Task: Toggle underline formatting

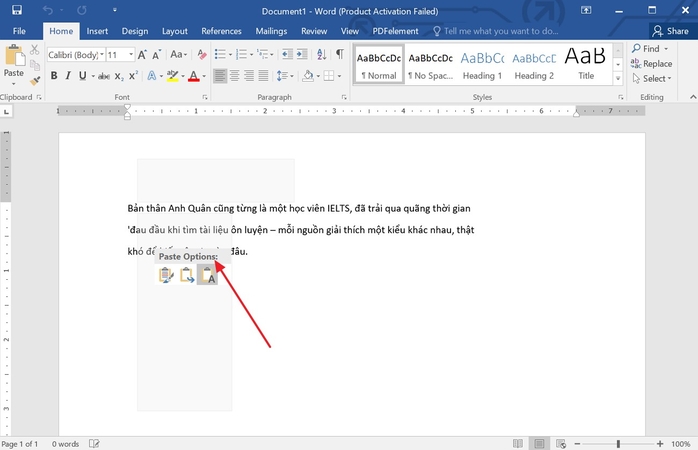Action: [x=82, y=76]
